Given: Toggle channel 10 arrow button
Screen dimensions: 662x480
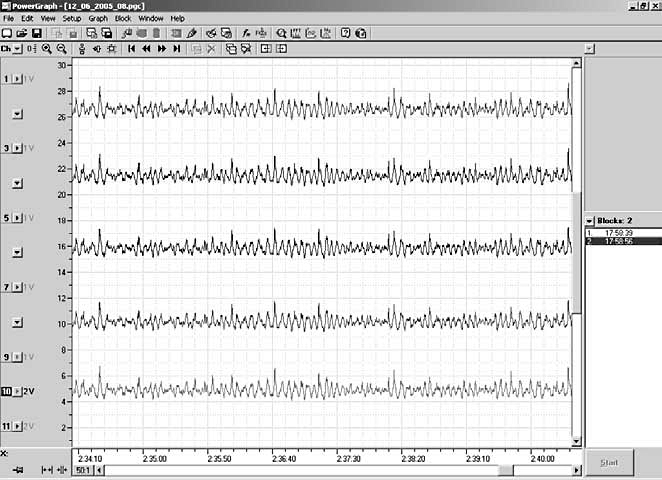Looking at the screenshot, I should coord(17,392).
